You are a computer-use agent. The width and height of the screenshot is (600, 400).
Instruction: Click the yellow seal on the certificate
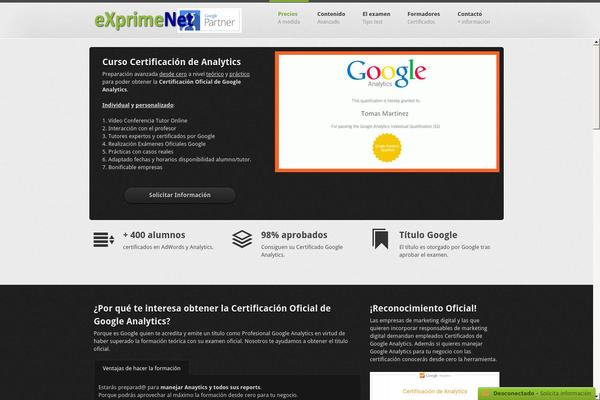pyautogui.click(x=387, y=148)
